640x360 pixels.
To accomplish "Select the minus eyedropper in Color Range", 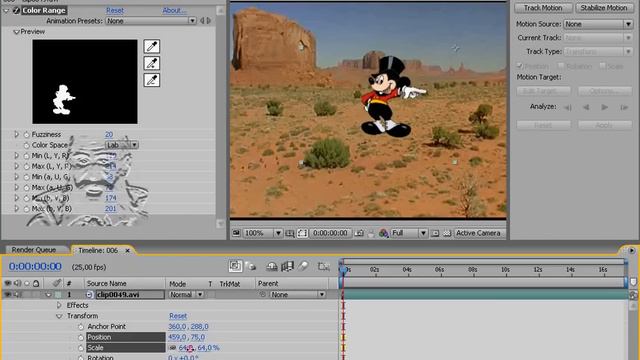I will point(151,80).
